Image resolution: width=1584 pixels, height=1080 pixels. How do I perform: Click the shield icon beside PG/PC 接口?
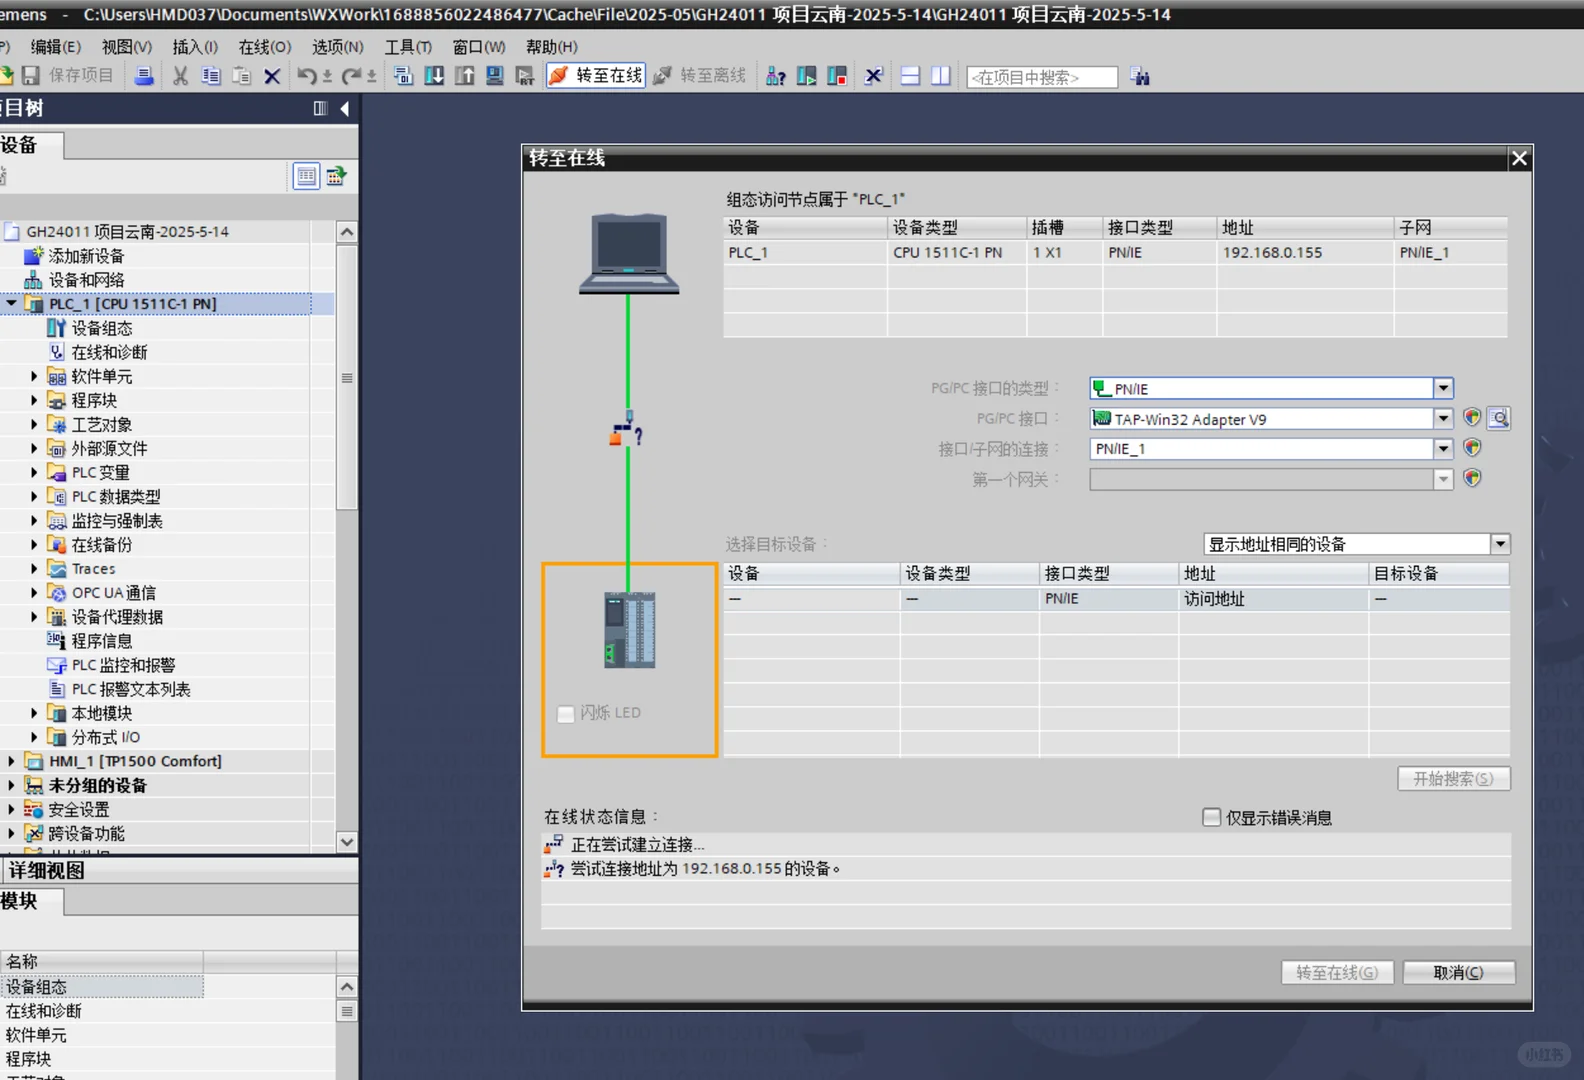1471,418
